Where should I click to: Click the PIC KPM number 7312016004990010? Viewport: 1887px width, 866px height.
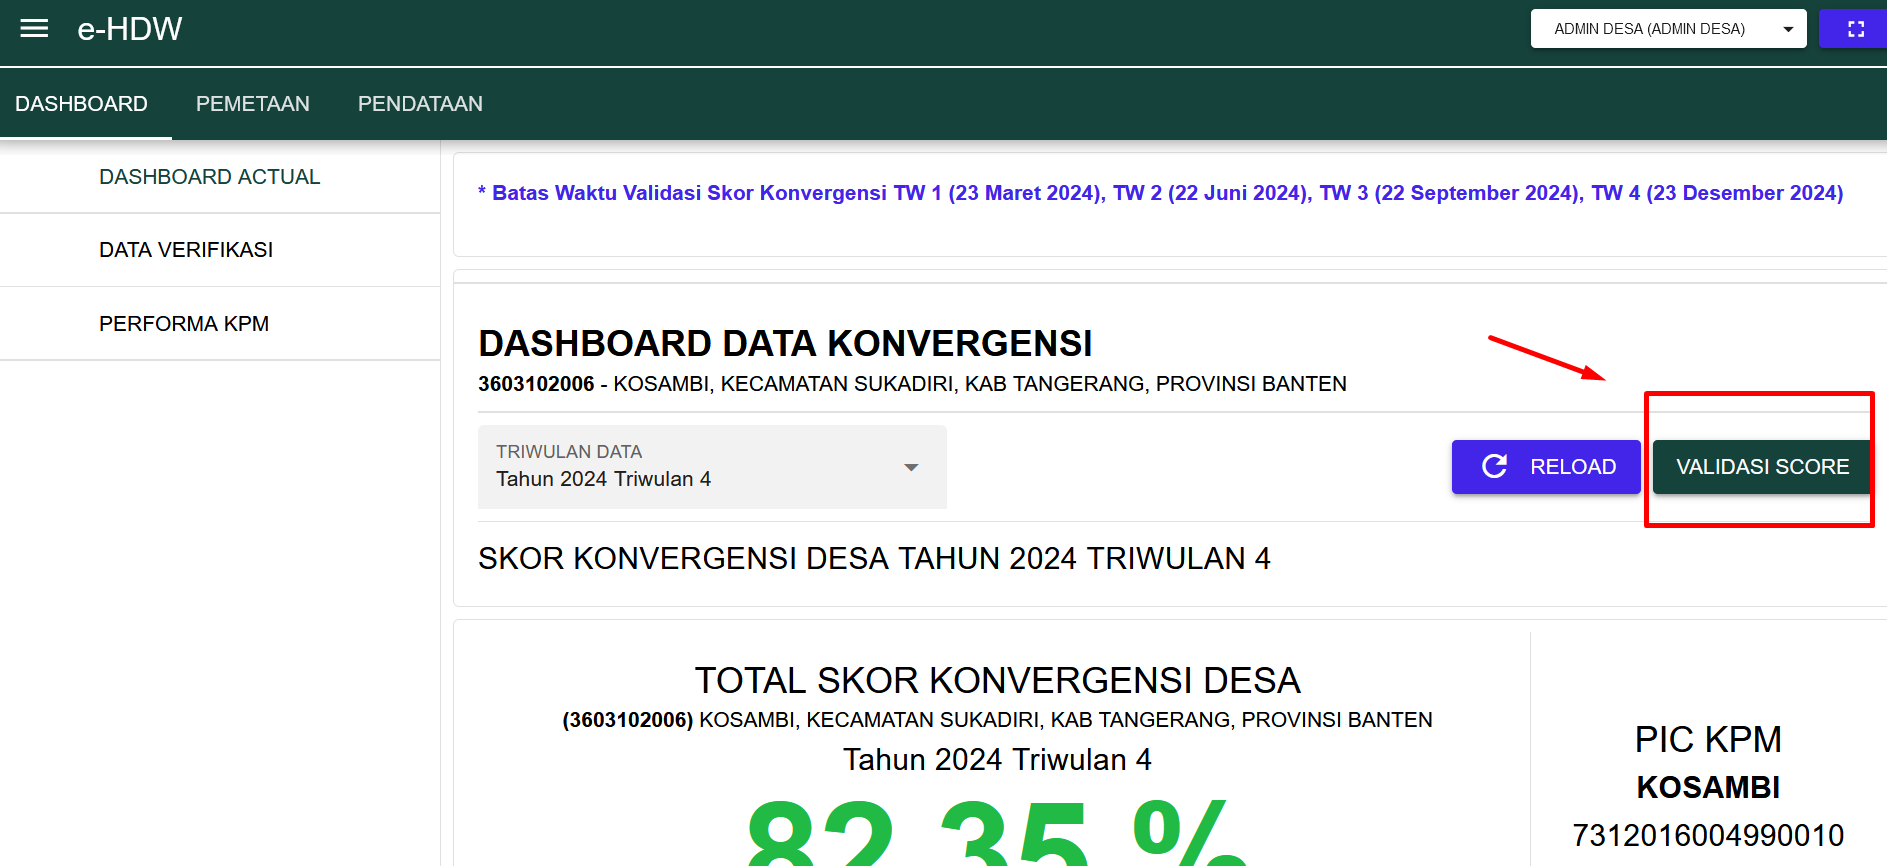[1707, 835]
